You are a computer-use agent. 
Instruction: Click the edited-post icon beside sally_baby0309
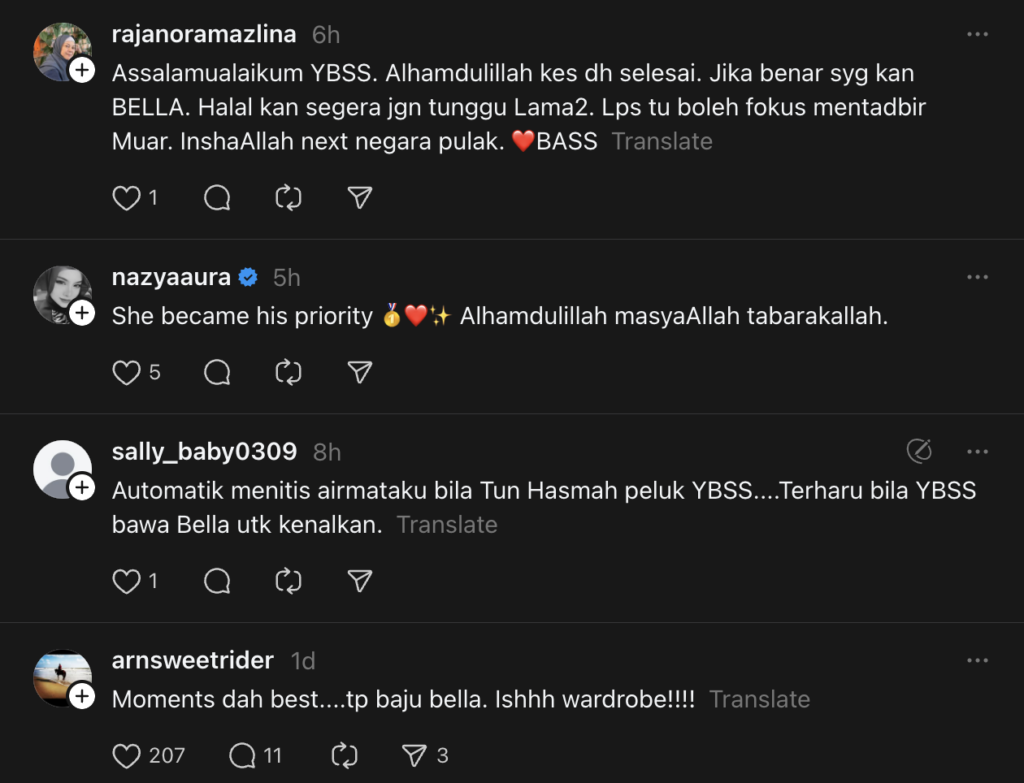pos(918,451)
